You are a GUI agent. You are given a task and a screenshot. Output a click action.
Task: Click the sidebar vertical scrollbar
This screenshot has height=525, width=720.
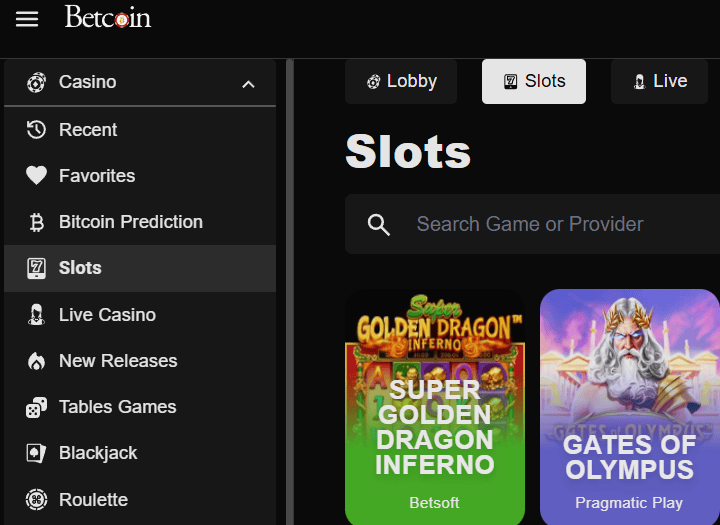click(290, 292)
